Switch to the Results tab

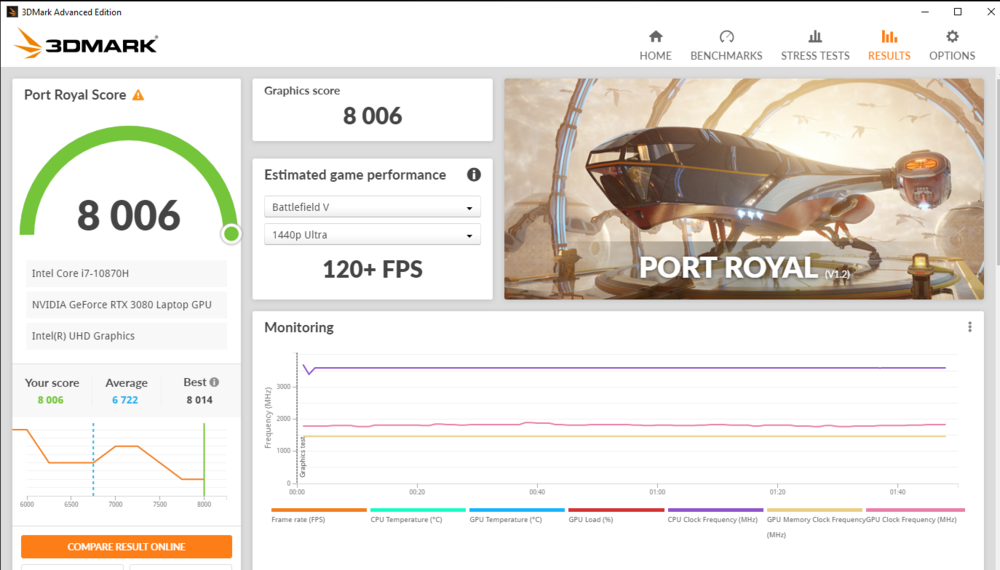click(x=889, y=45)
